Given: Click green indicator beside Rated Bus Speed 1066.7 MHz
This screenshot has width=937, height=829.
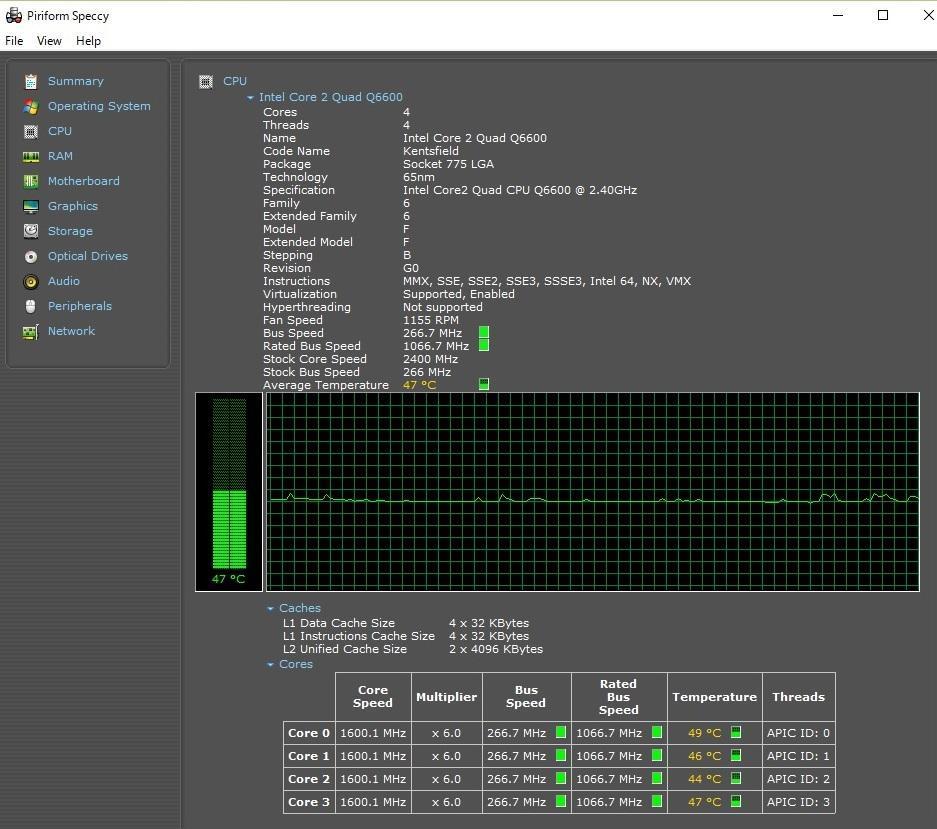Looking at the screenshot, I should click(x=484, y=345).
